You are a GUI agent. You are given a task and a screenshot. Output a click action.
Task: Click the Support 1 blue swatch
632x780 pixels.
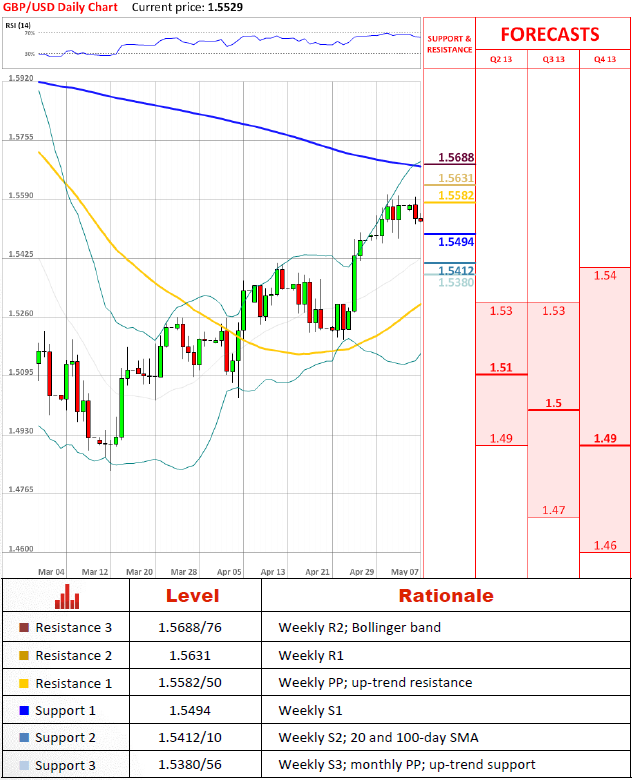[24, 710]
